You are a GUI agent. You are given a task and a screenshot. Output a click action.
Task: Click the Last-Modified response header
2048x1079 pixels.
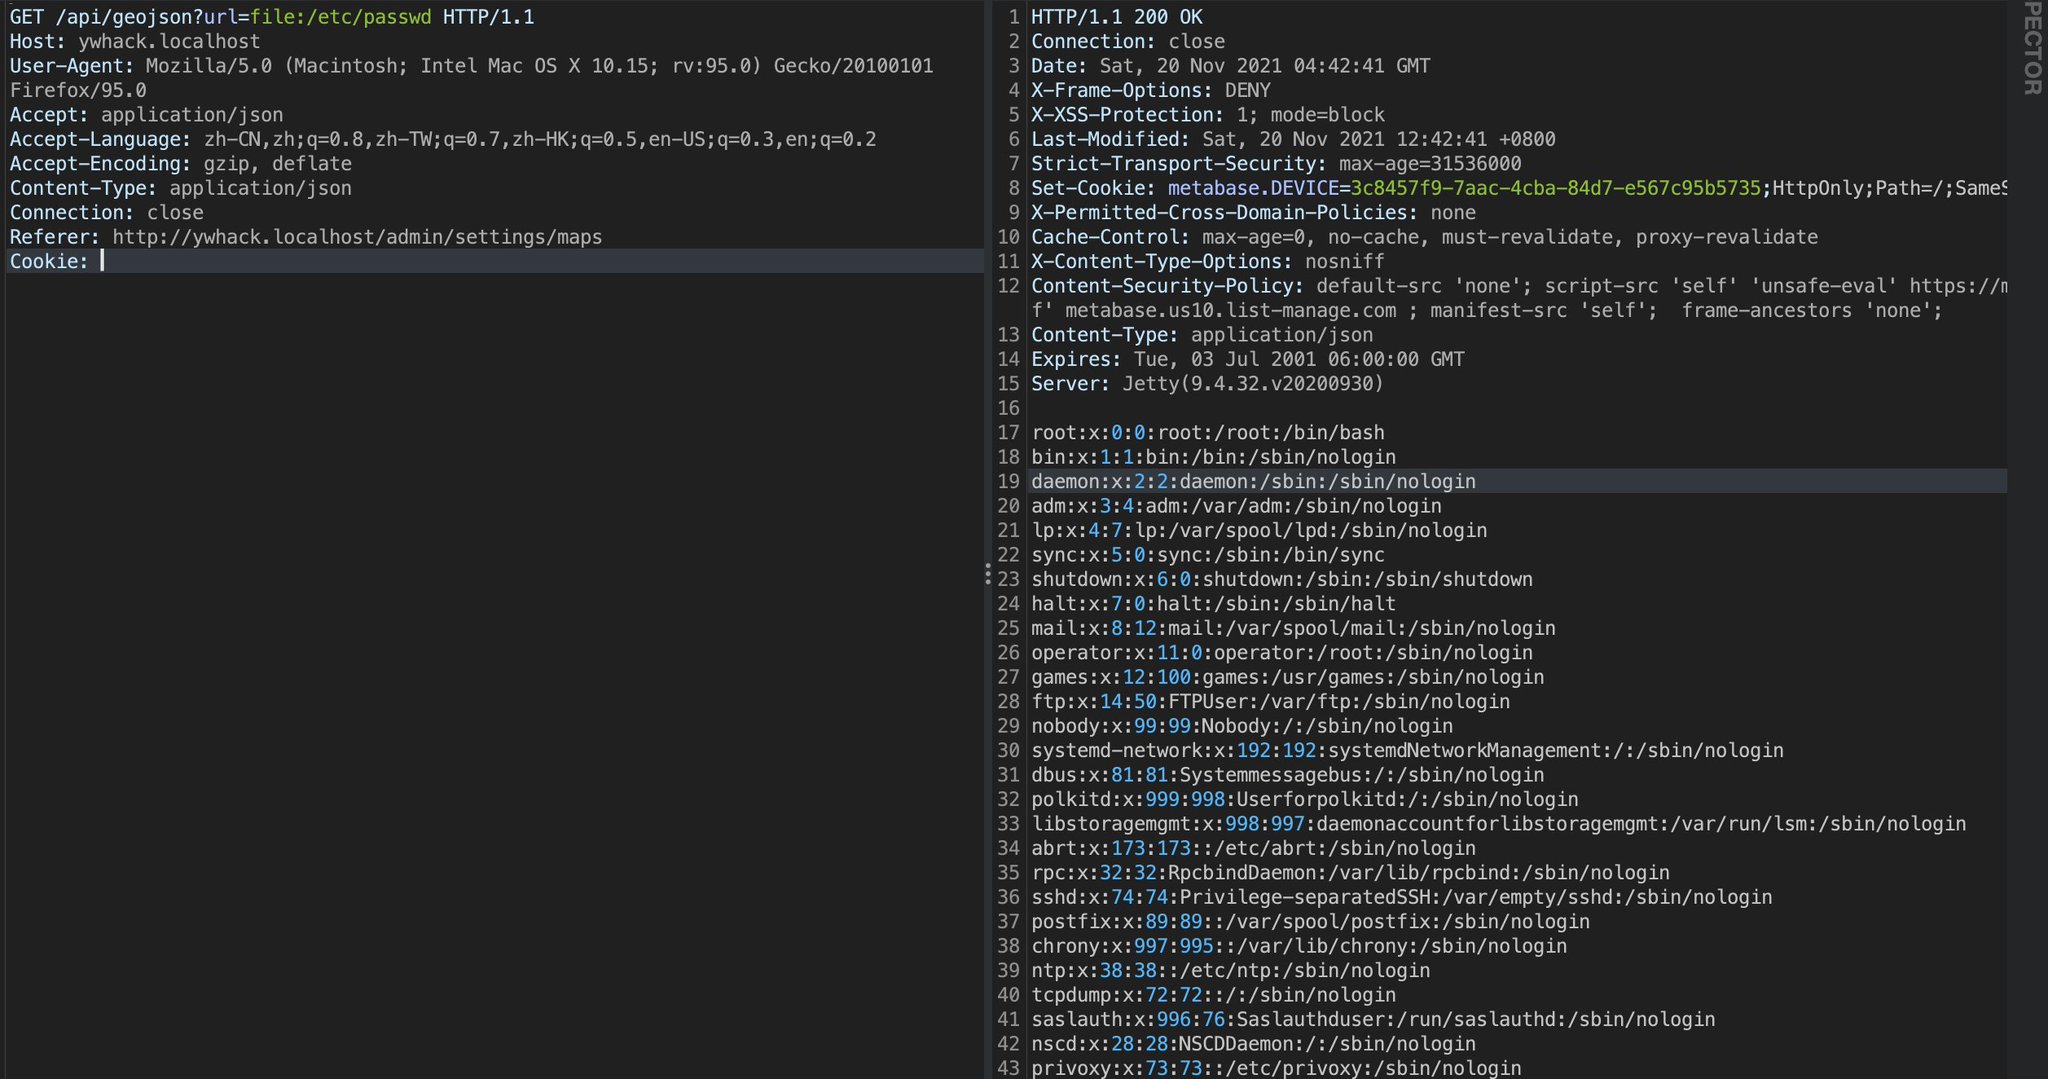point(1293,139)
